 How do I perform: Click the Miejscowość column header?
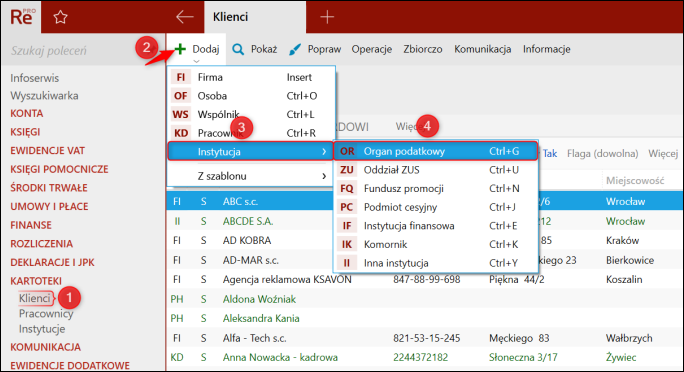(x=635, y=181)
